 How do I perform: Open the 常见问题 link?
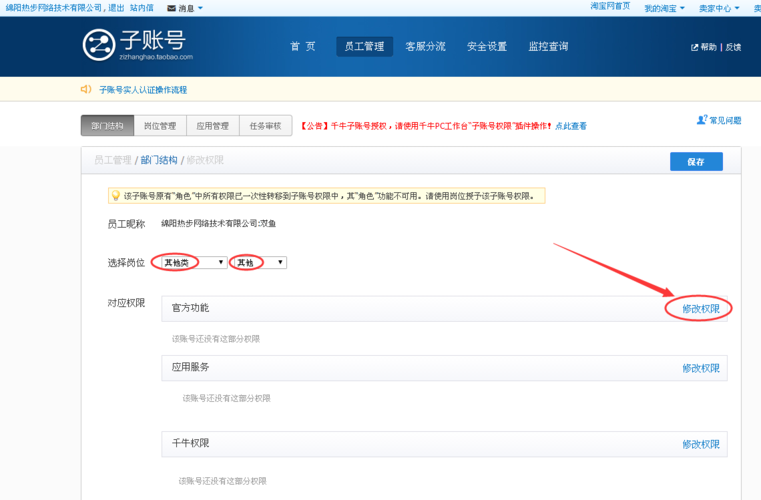point(725,120)
